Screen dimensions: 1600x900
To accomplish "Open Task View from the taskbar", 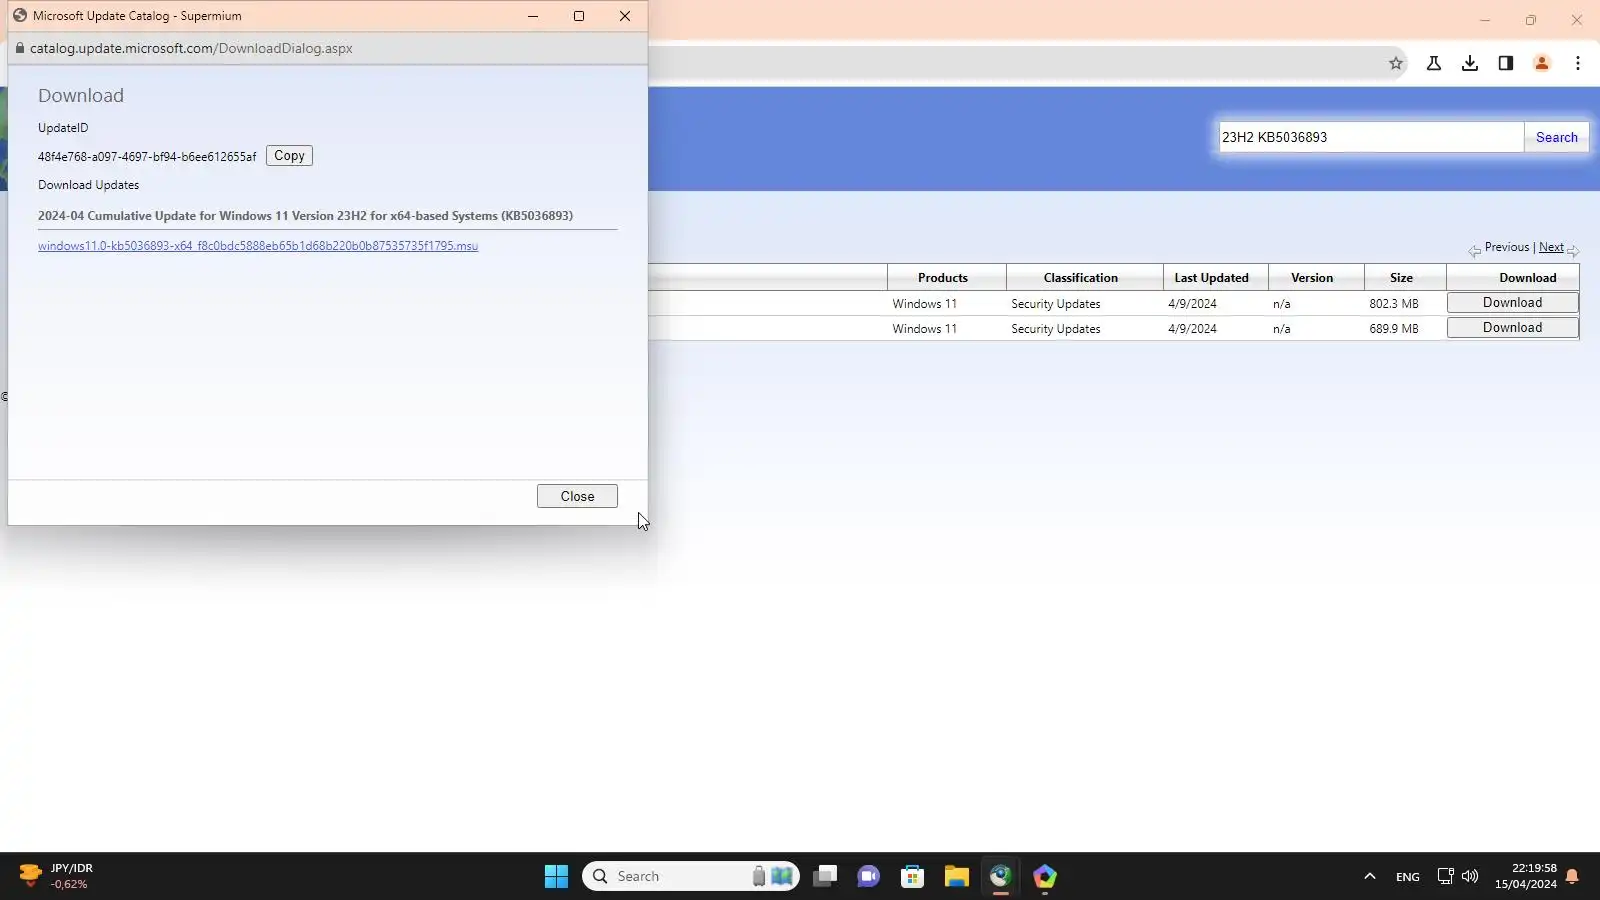I will point(824,876).
